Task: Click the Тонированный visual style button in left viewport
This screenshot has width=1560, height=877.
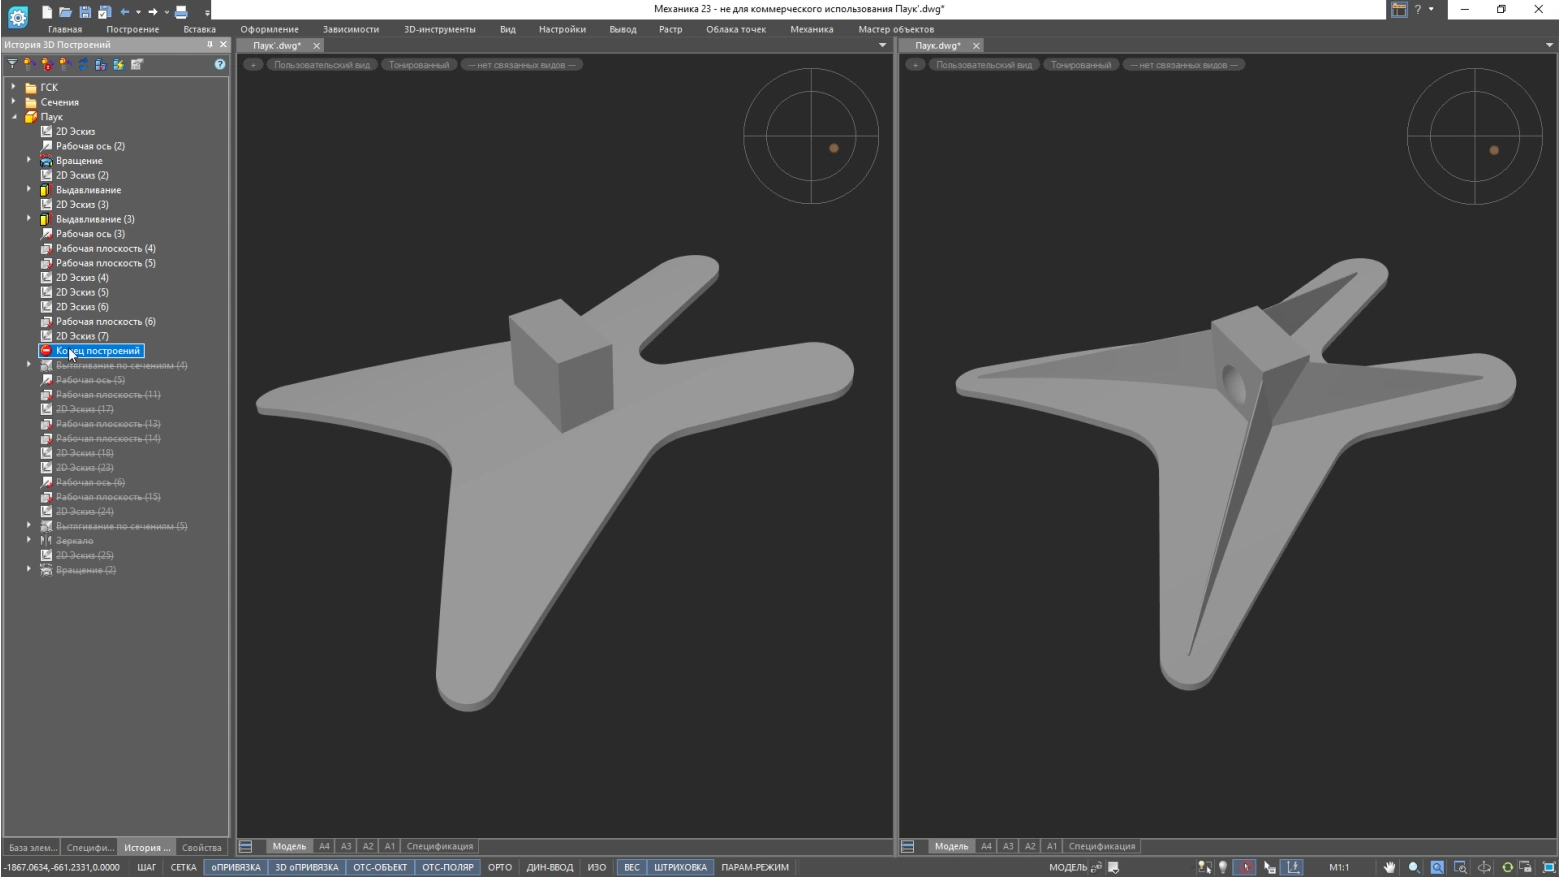Action: [419, 65]
